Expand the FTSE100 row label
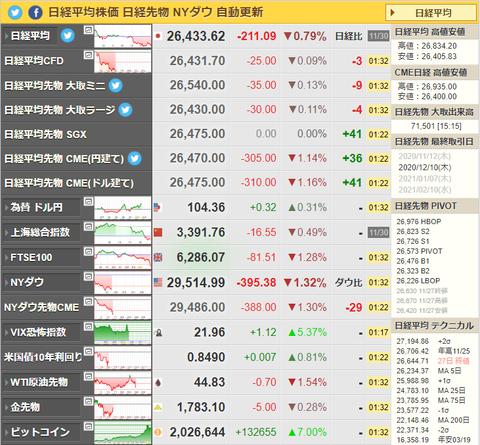 click(42, 257)
